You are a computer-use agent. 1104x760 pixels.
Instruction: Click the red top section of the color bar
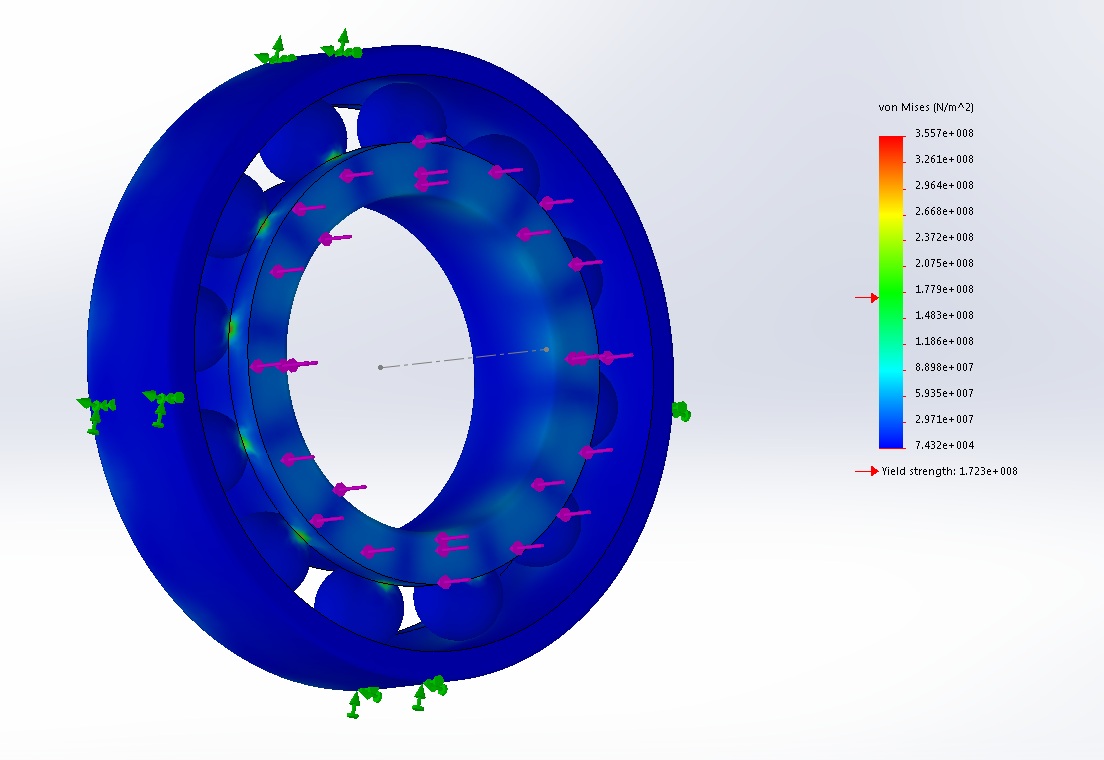click(890, 147)
